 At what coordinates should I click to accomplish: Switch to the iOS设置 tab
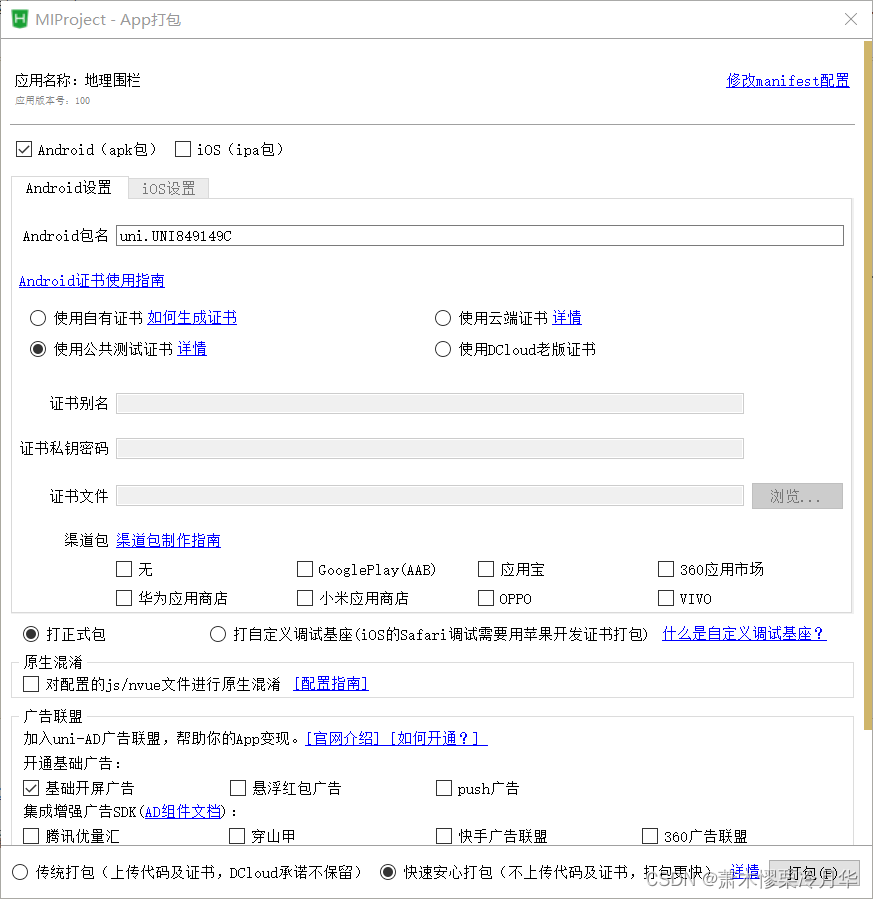click(169, 188)
